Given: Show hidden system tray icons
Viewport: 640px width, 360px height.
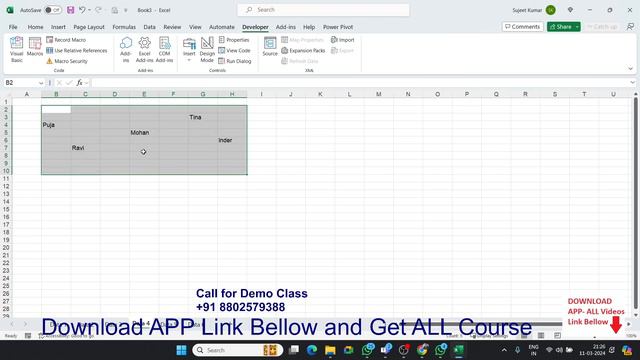Looking at the screenshot, I should click(504, 350).
